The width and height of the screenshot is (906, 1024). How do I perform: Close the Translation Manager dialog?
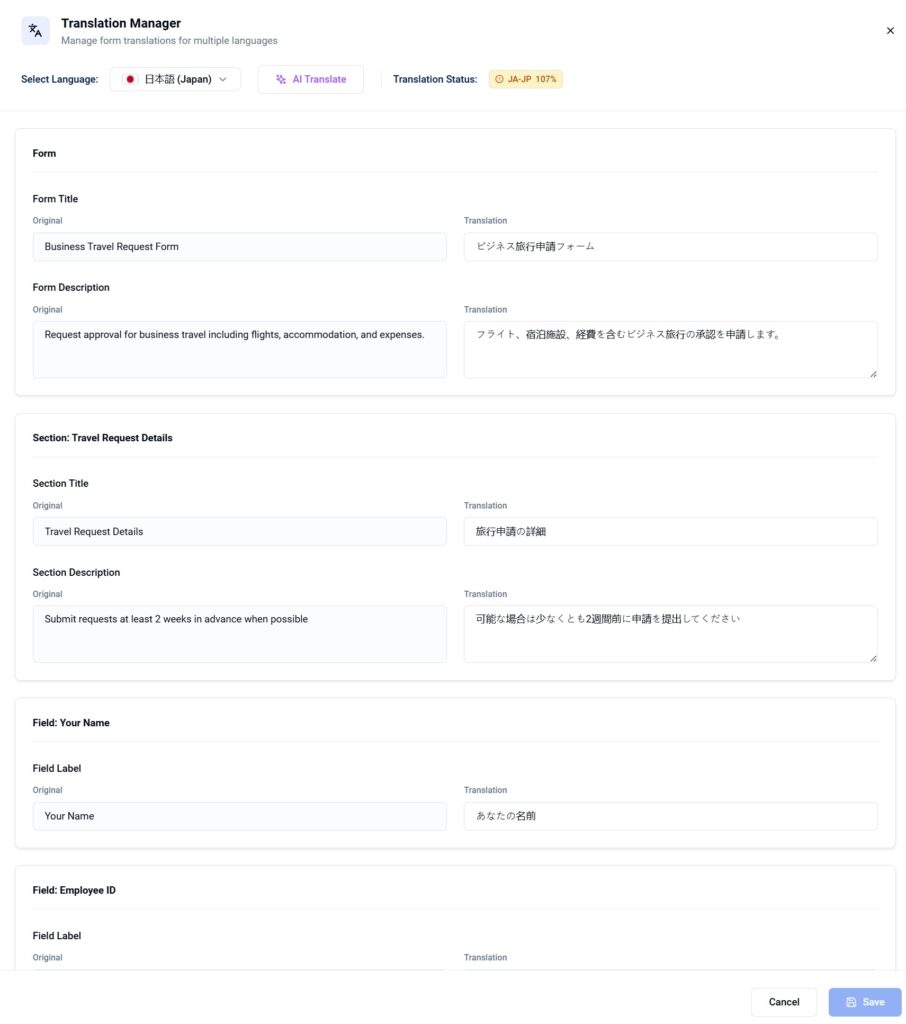(890, 31)
